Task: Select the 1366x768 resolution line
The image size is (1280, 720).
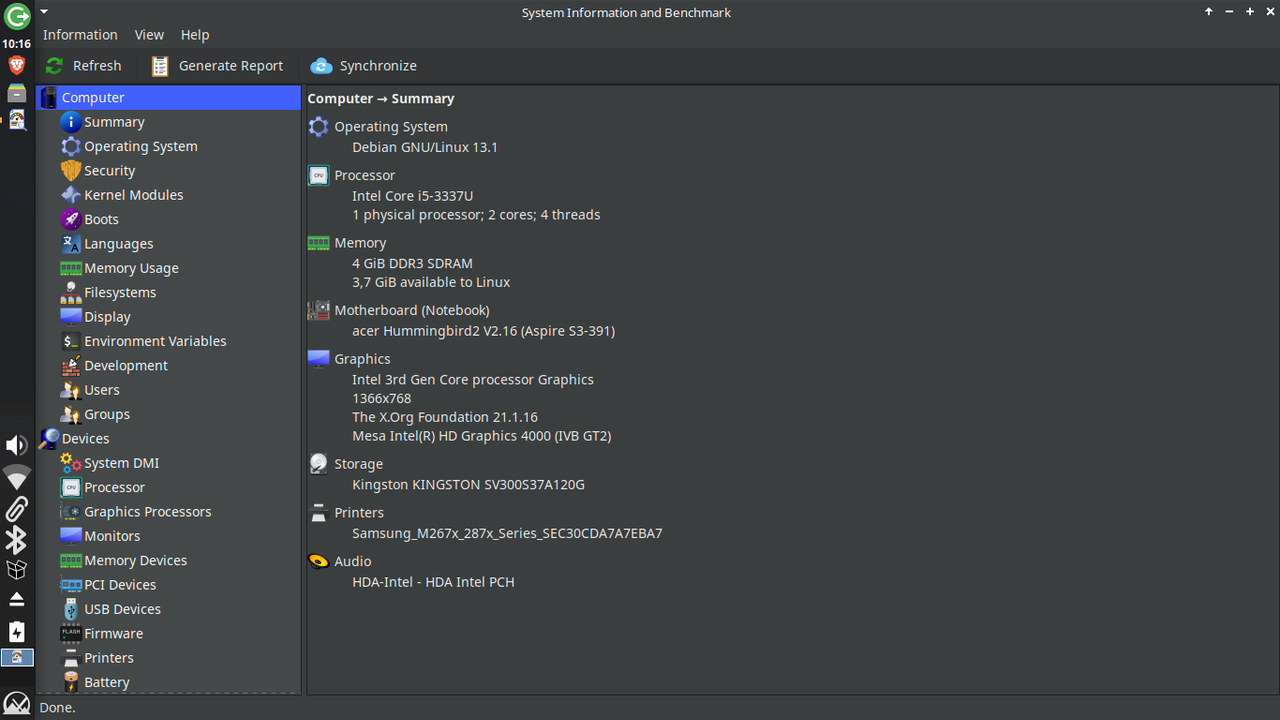Action: (382, 398)
